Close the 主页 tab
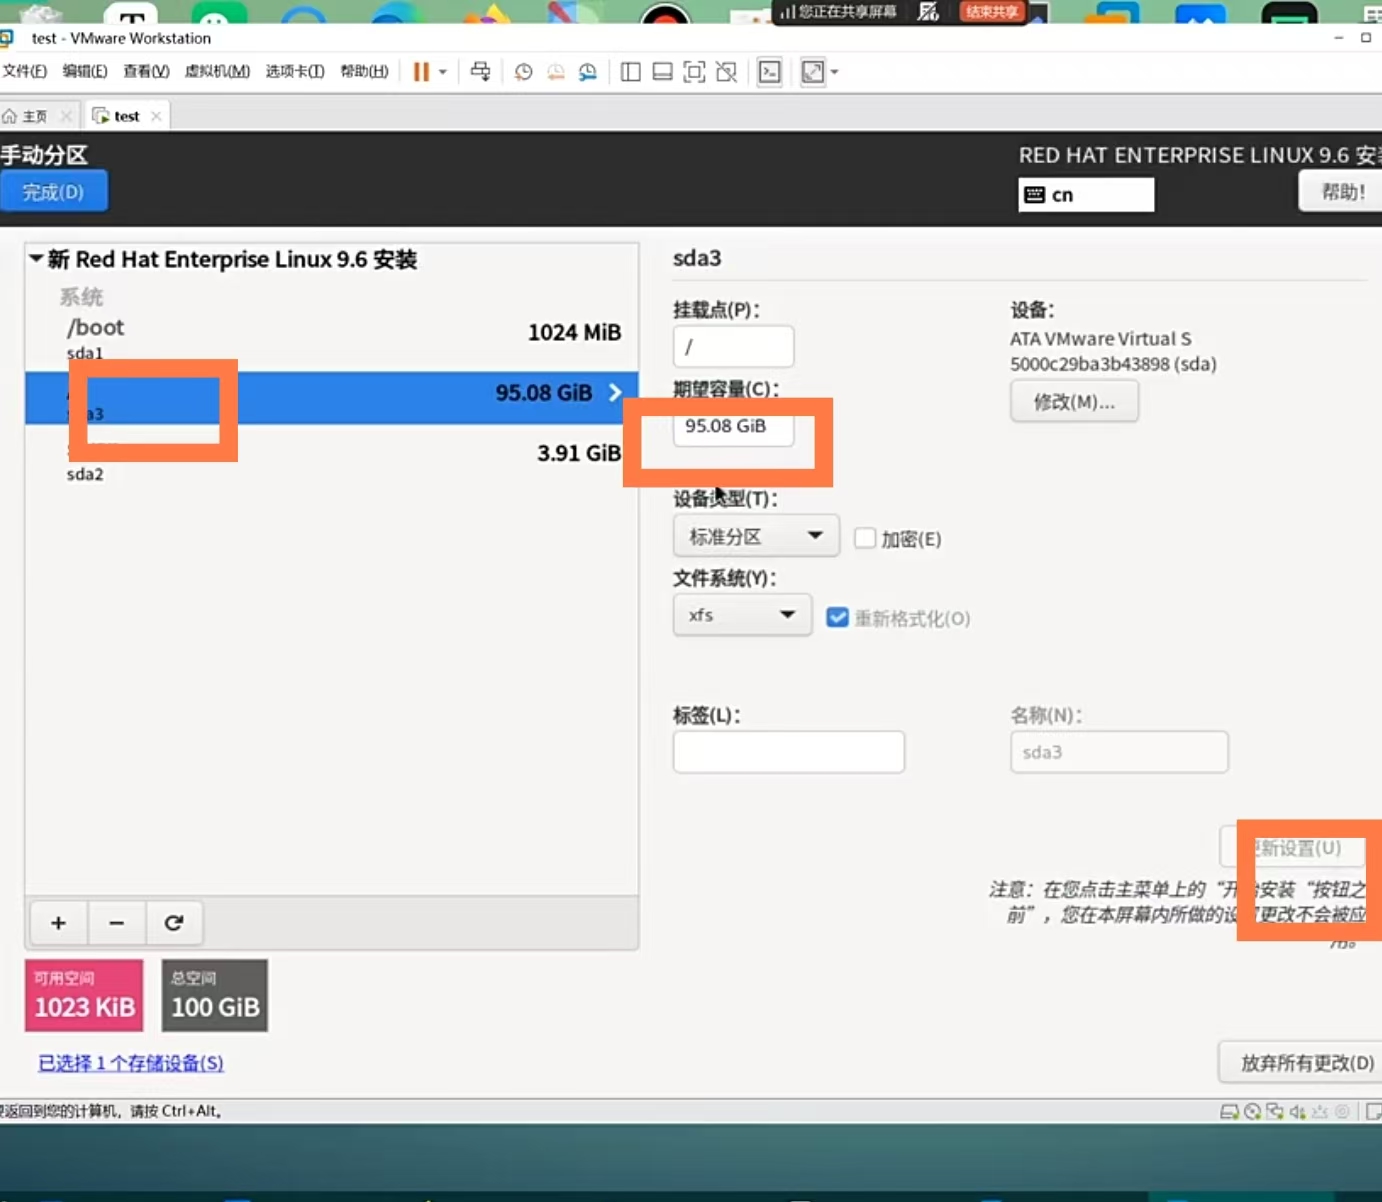 click(66, 116)
